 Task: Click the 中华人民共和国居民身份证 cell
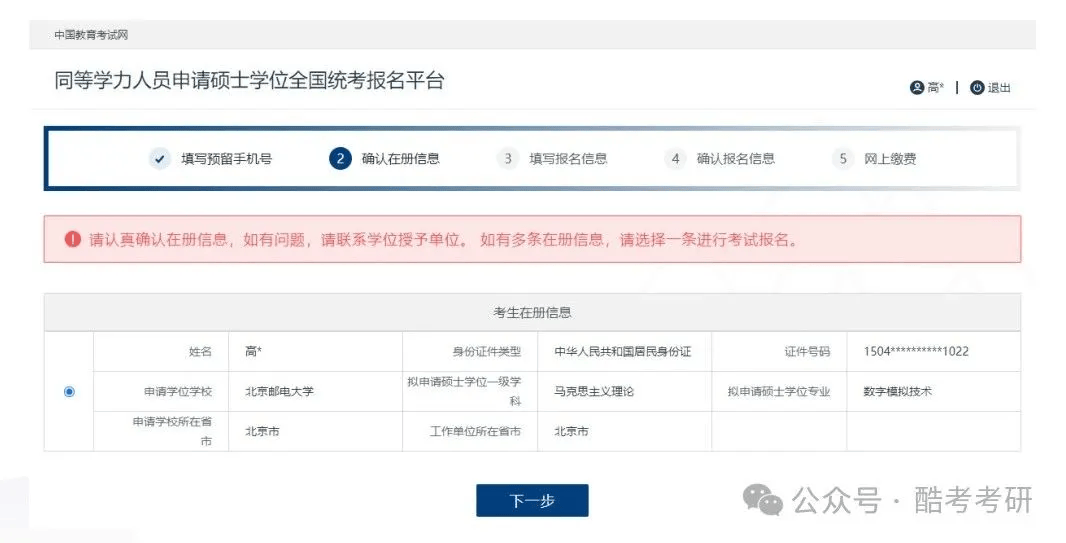624,351
